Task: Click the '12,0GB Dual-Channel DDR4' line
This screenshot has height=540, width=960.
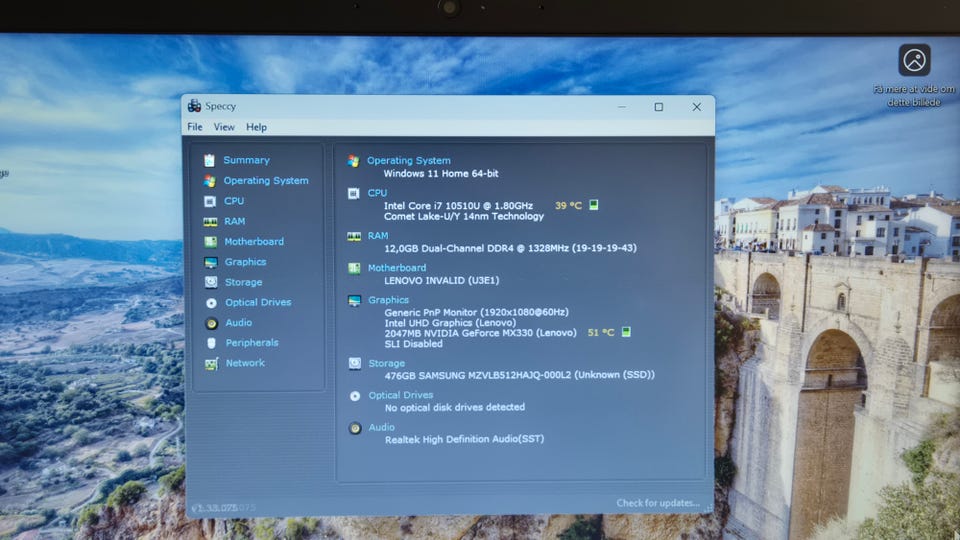Action: point(510,248)
